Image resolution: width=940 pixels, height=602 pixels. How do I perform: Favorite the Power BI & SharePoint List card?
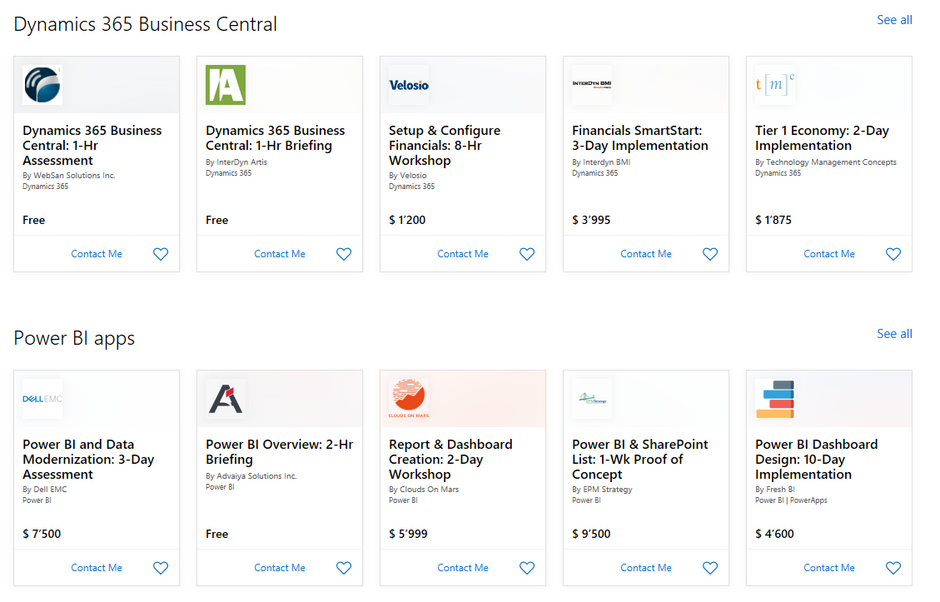[x=710, y=568]
